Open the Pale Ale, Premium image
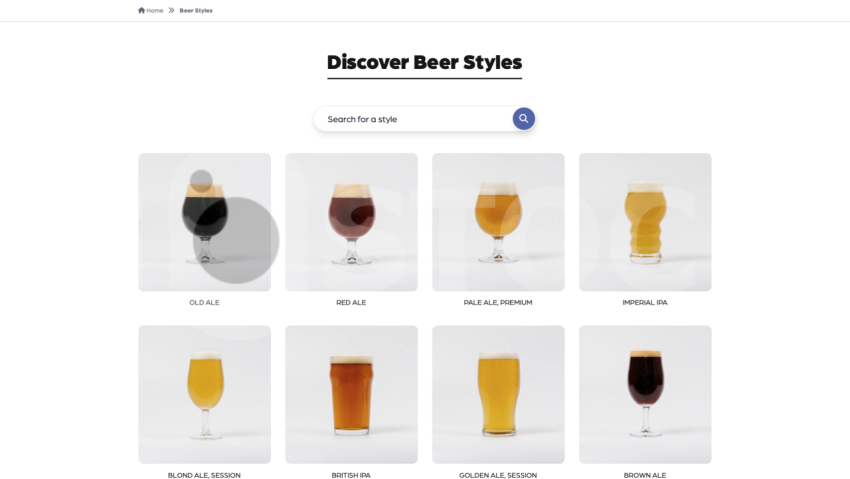This screenshot has width=850, height=479. click(x=498, y=222)
